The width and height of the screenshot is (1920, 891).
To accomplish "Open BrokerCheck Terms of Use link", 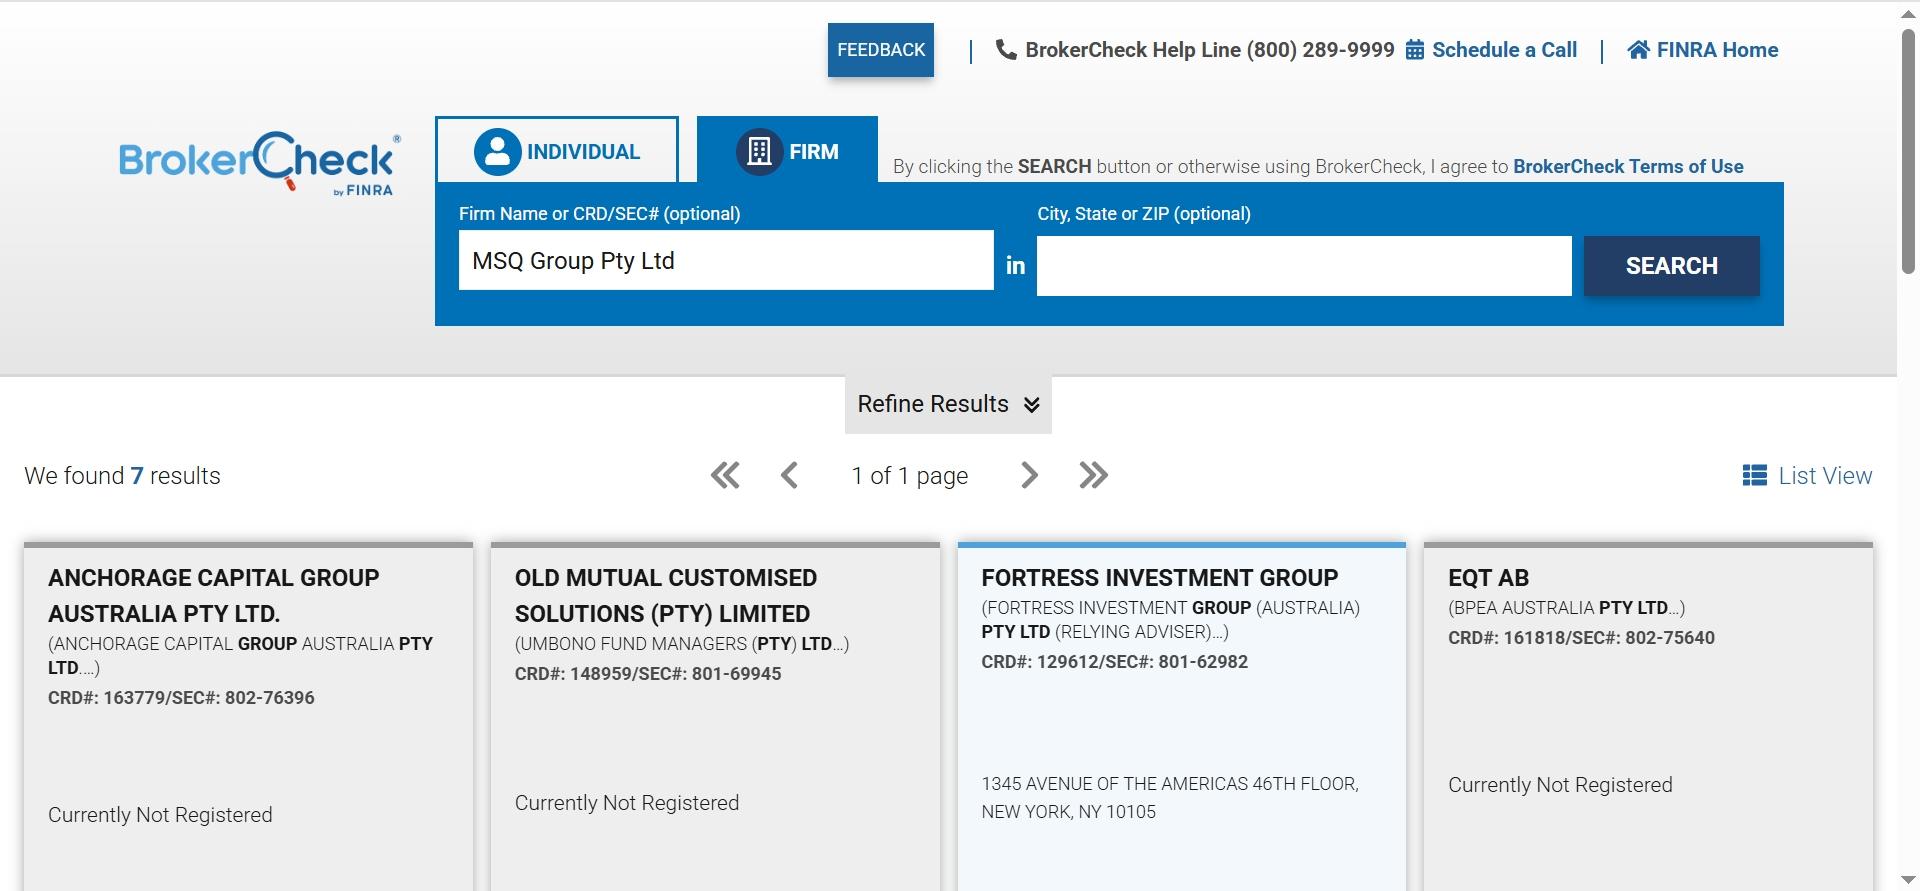I will (x=1628, y=167).
